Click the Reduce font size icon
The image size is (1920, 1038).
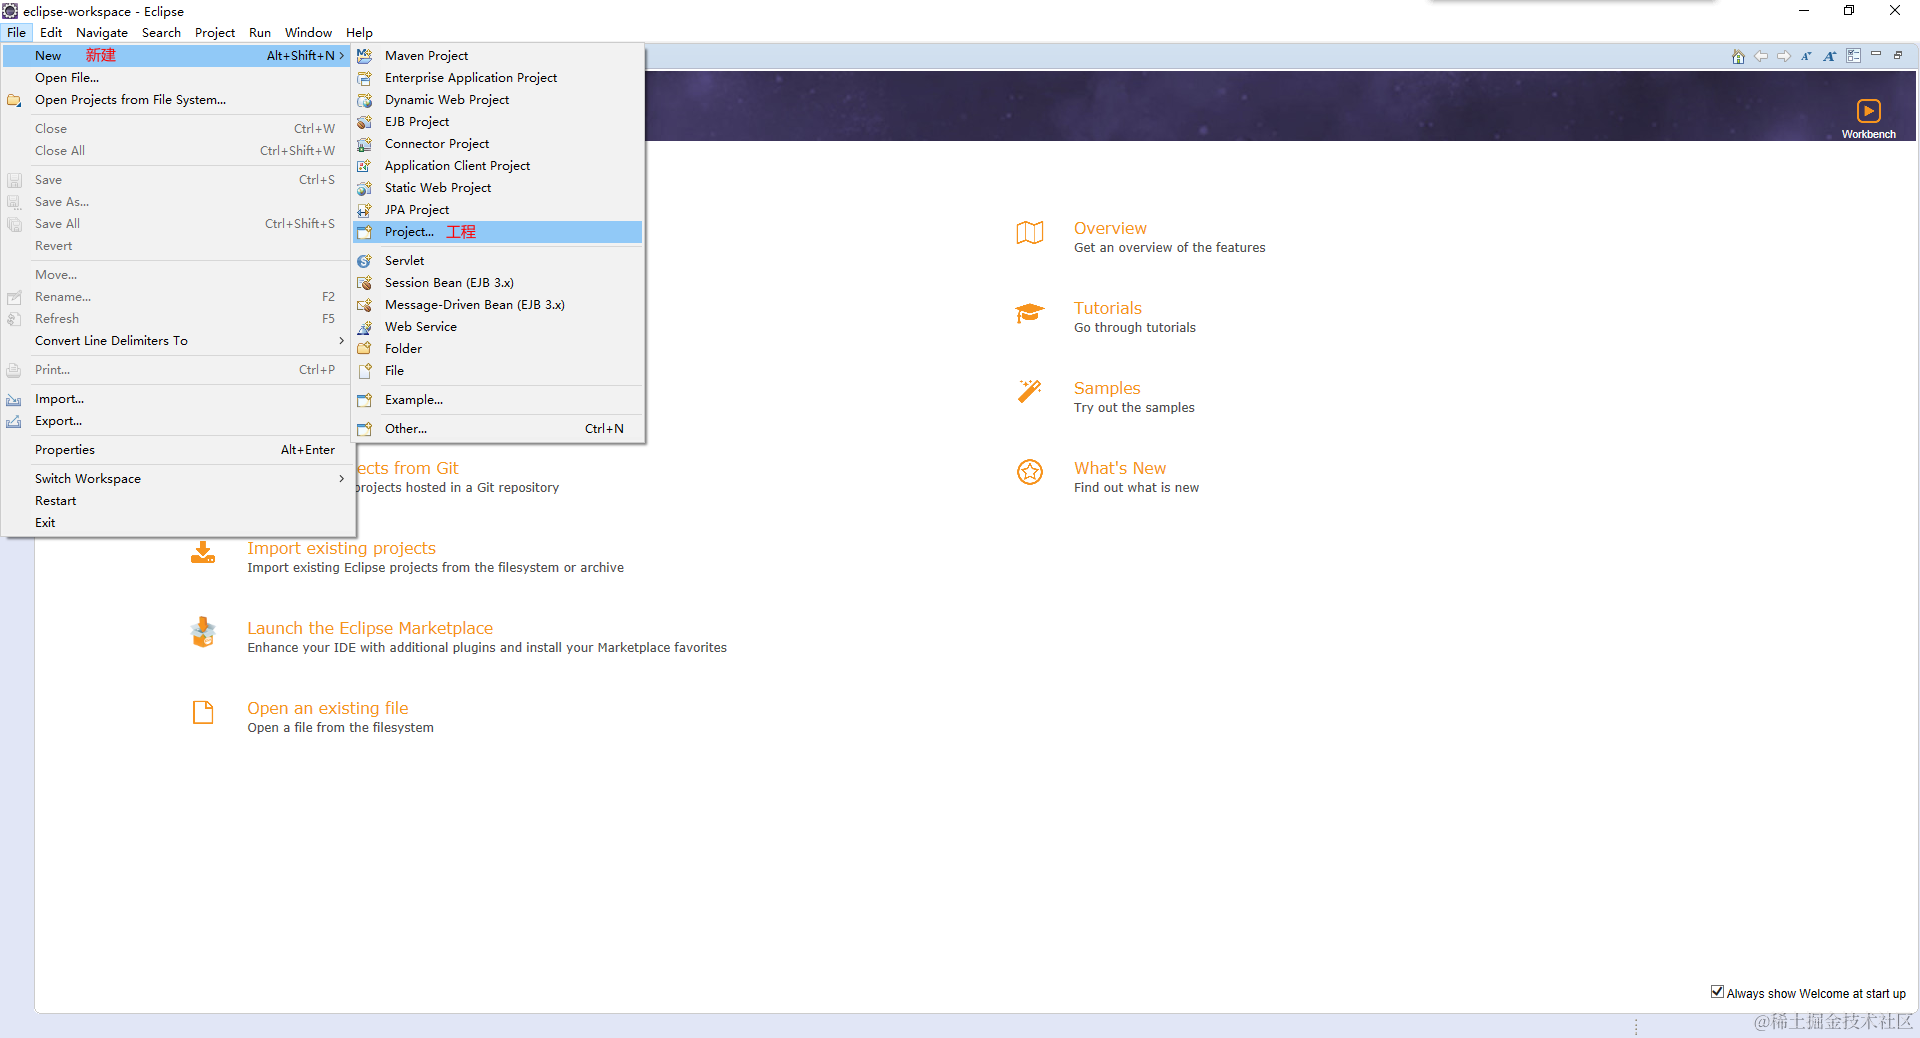(x=1806, y=56)
